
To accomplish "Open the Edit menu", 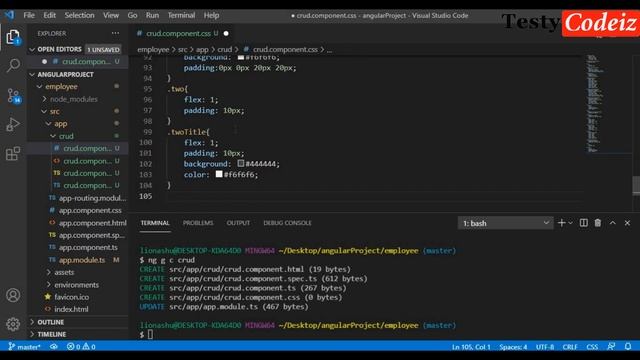I will 49,15.
